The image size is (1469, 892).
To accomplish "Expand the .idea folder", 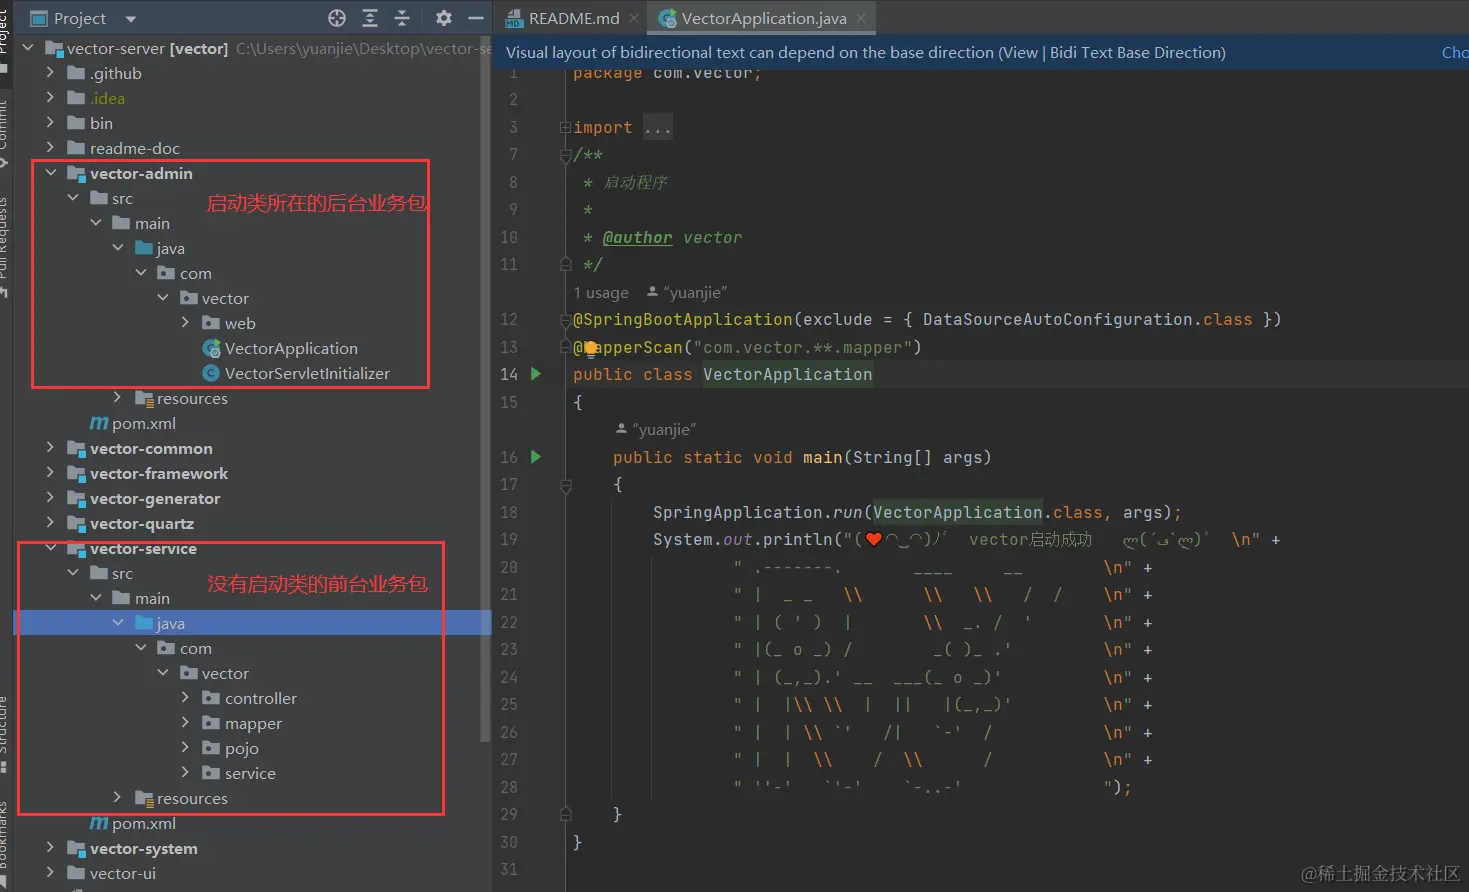I will [50, 98].
